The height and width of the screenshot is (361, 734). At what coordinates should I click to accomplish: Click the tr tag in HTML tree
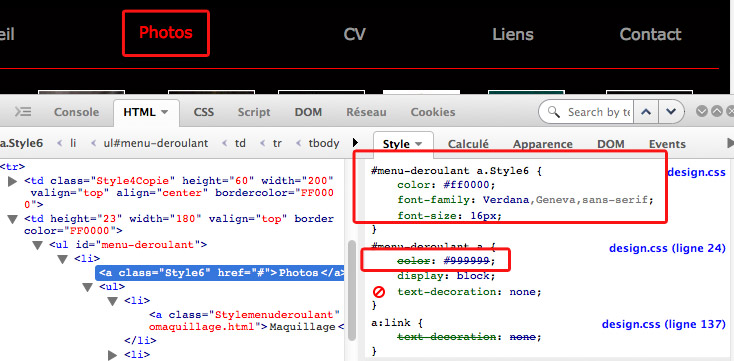tap(13, 167)
